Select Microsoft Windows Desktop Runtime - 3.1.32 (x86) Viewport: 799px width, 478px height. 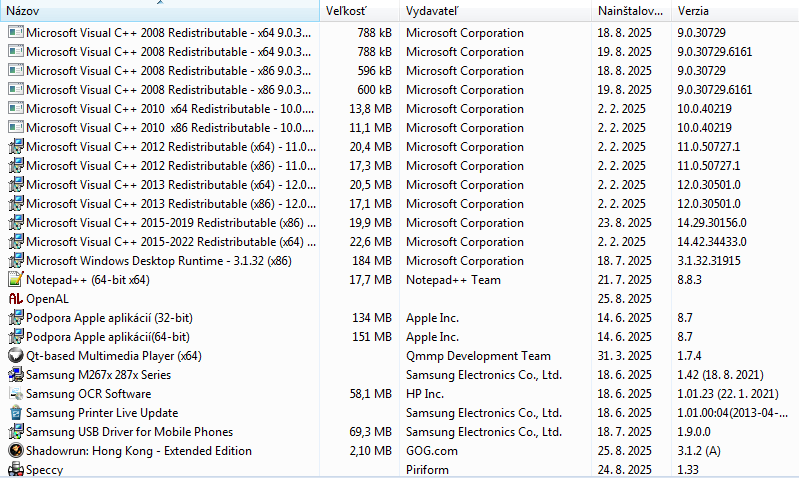pos(159,261)
